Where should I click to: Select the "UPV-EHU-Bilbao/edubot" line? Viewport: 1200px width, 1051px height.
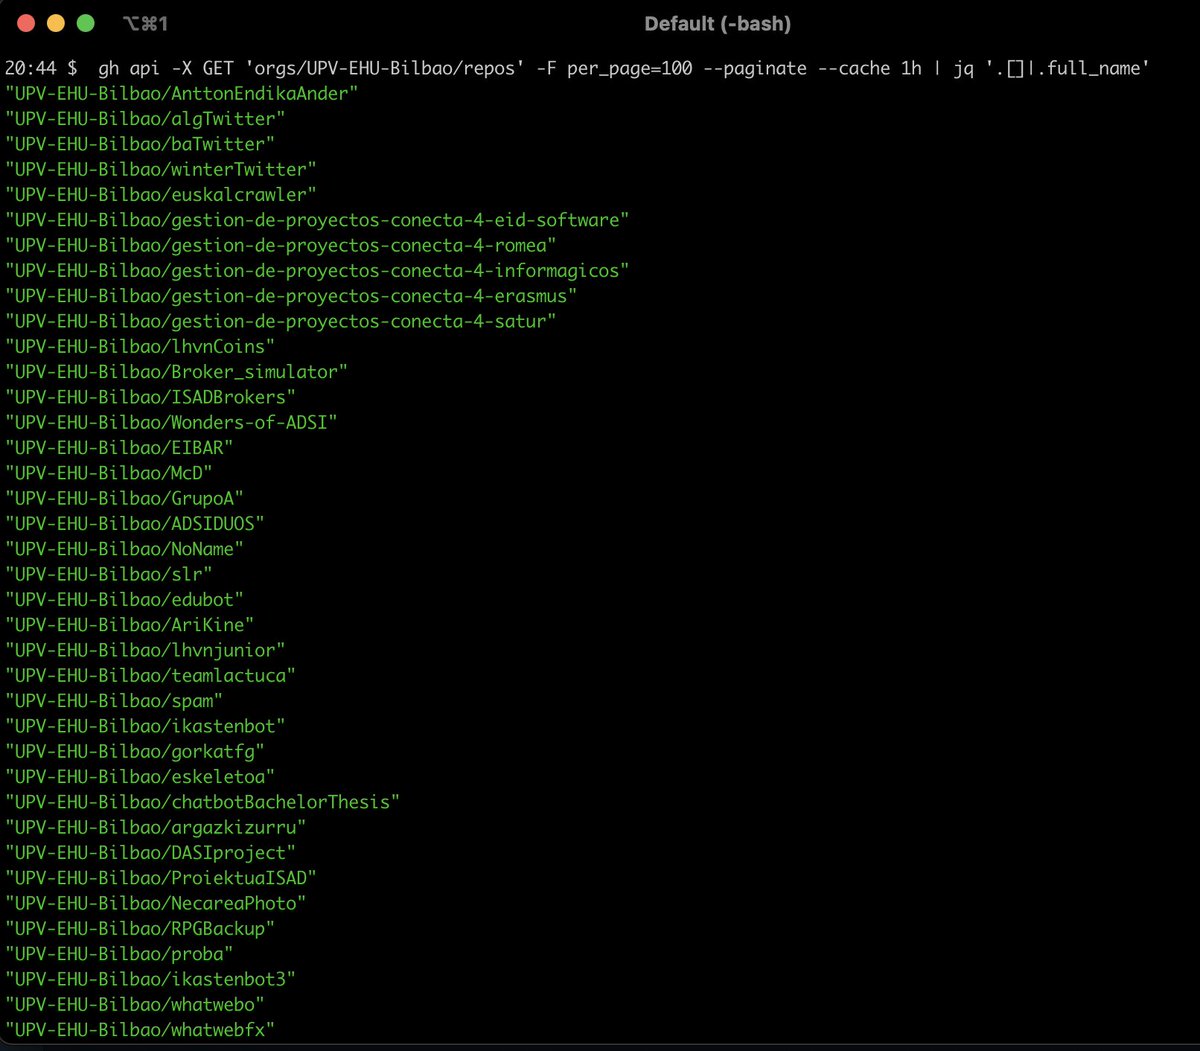(x=125, y=600)
